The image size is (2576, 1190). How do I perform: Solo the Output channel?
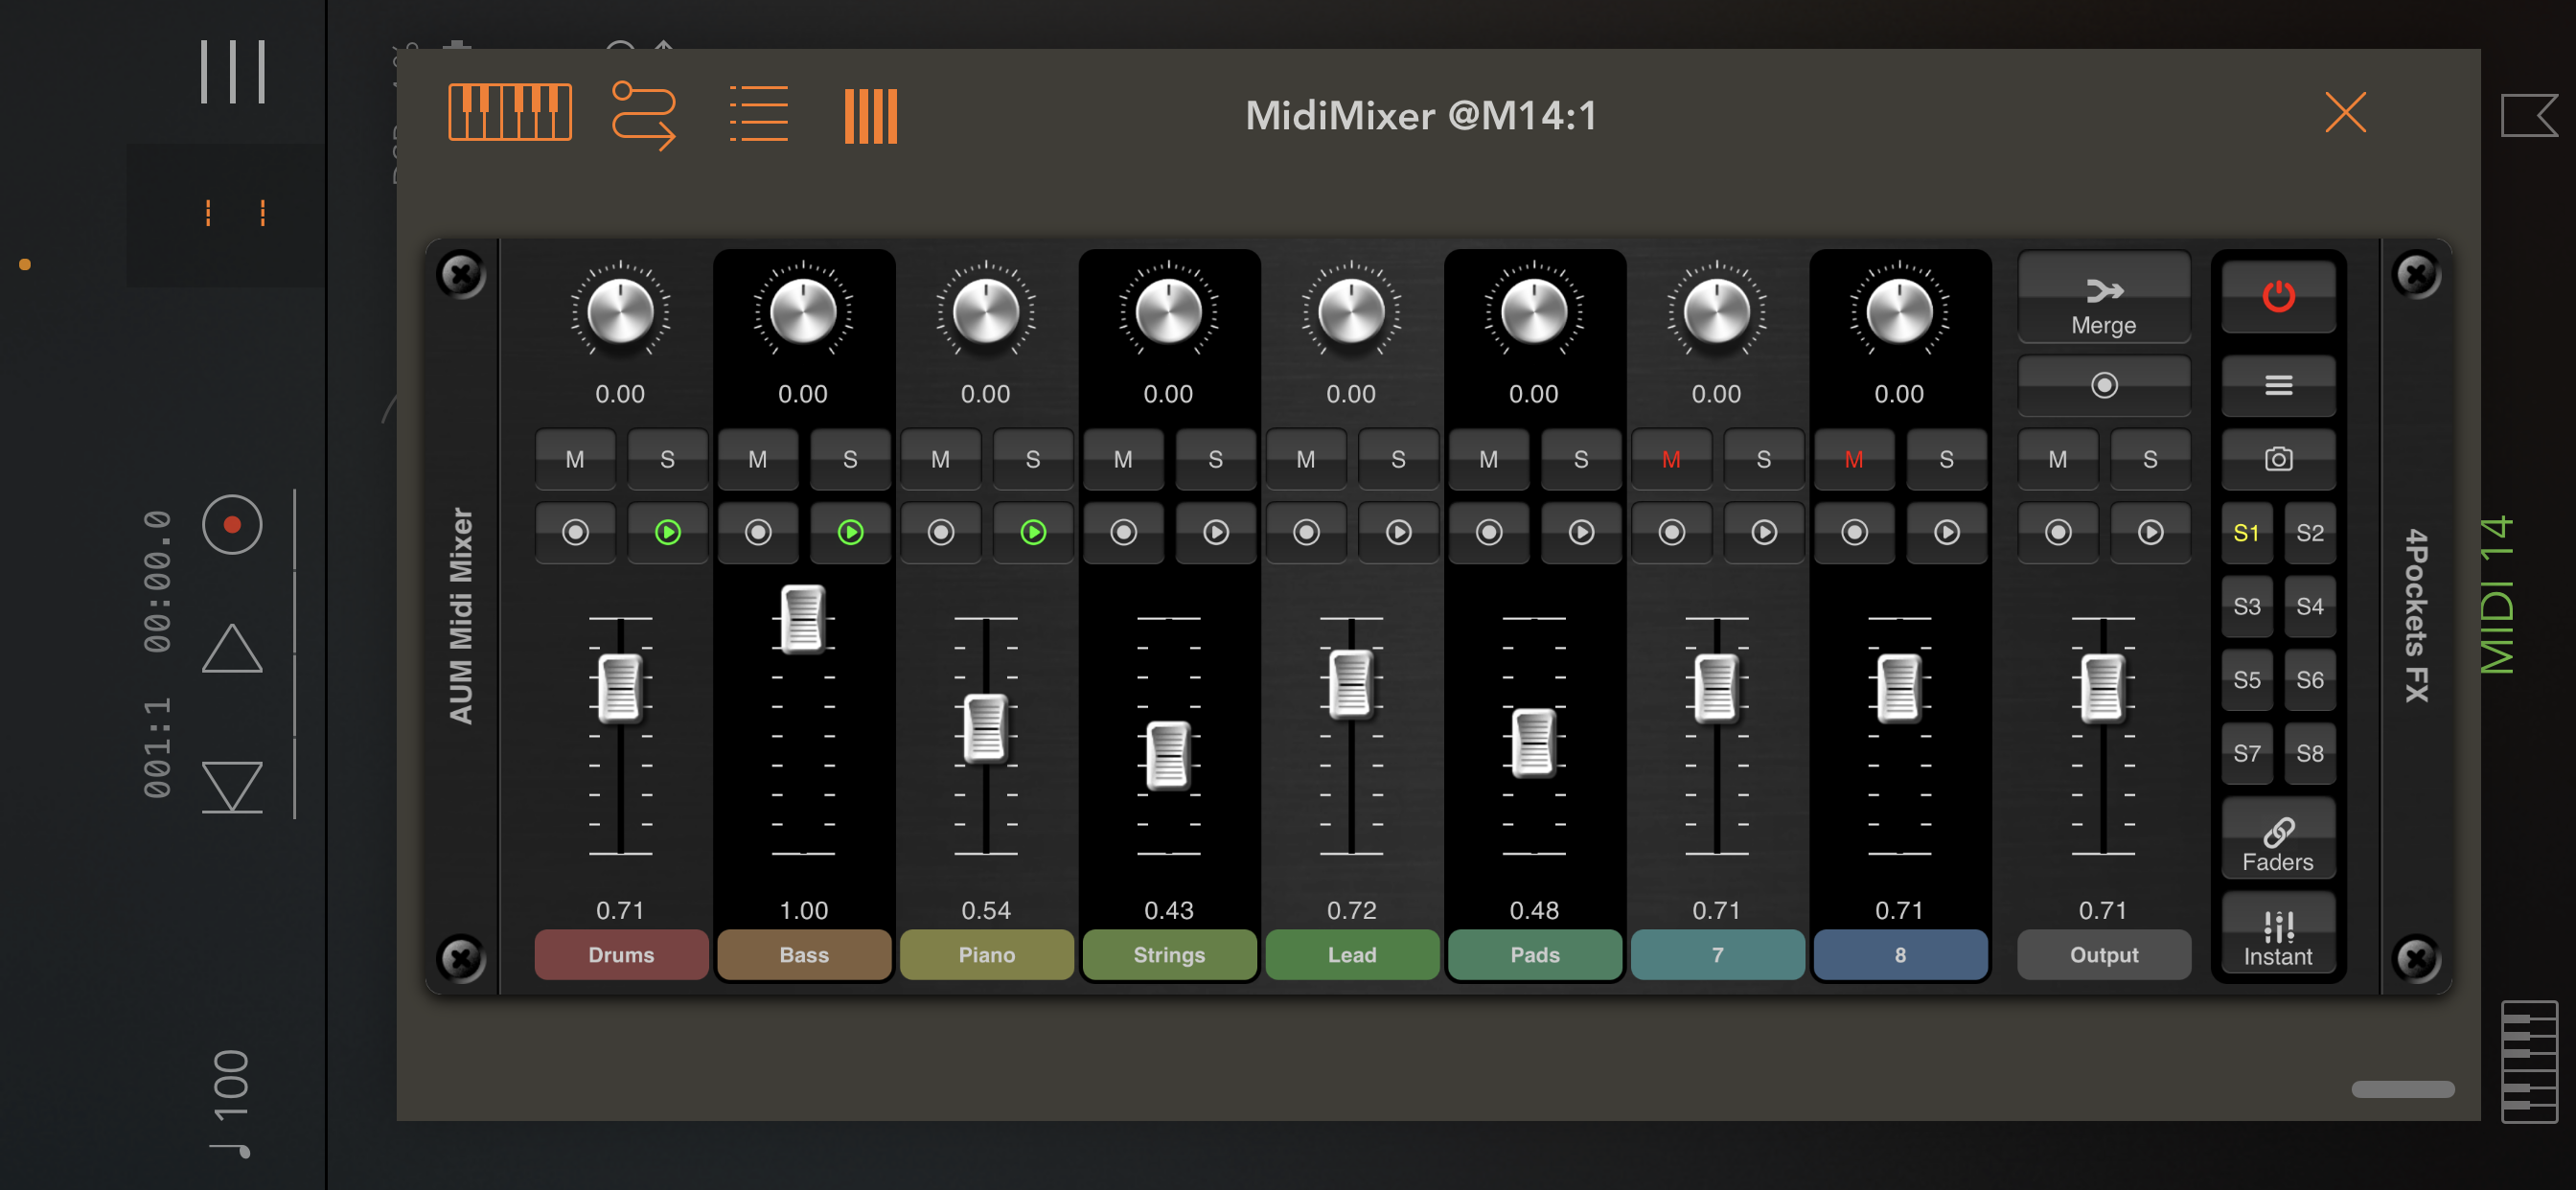[2150, 459]
